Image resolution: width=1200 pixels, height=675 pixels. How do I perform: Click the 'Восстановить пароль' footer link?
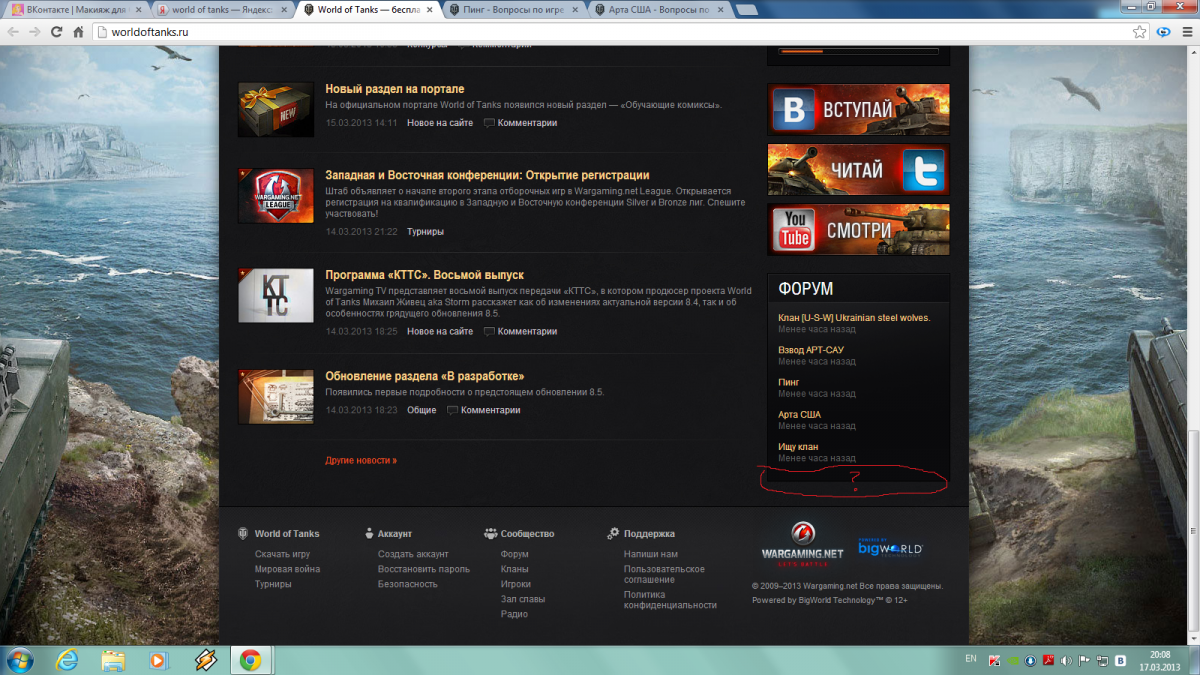[x=423, y=569]
